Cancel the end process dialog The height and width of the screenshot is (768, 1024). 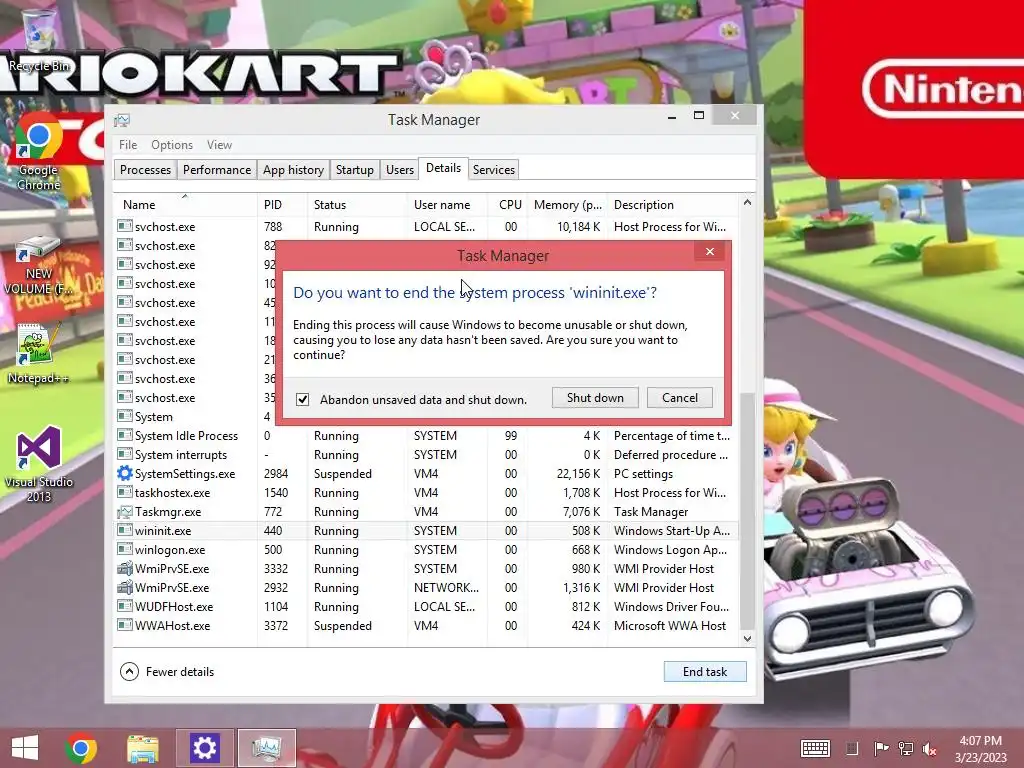tap(679, 398)
